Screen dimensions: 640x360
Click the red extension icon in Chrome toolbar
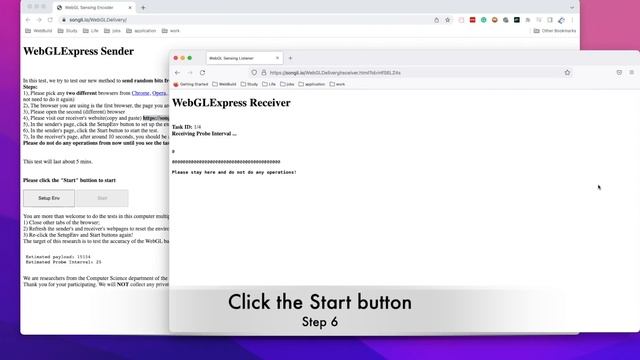point(472,20)
